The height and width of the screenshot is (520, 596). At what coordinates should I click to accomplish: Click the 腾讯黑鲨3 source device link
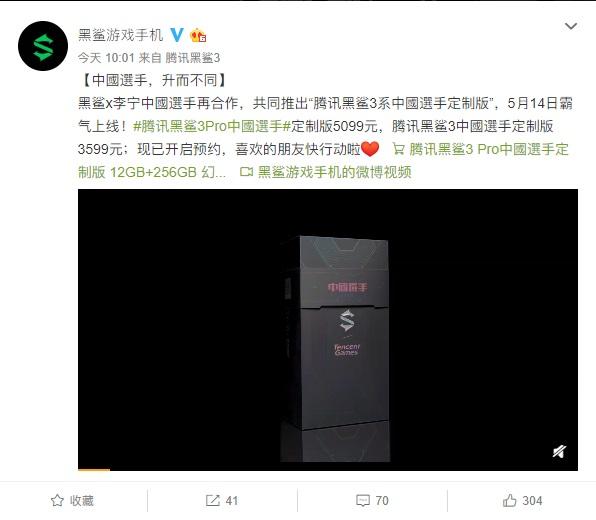click(193, 58)
